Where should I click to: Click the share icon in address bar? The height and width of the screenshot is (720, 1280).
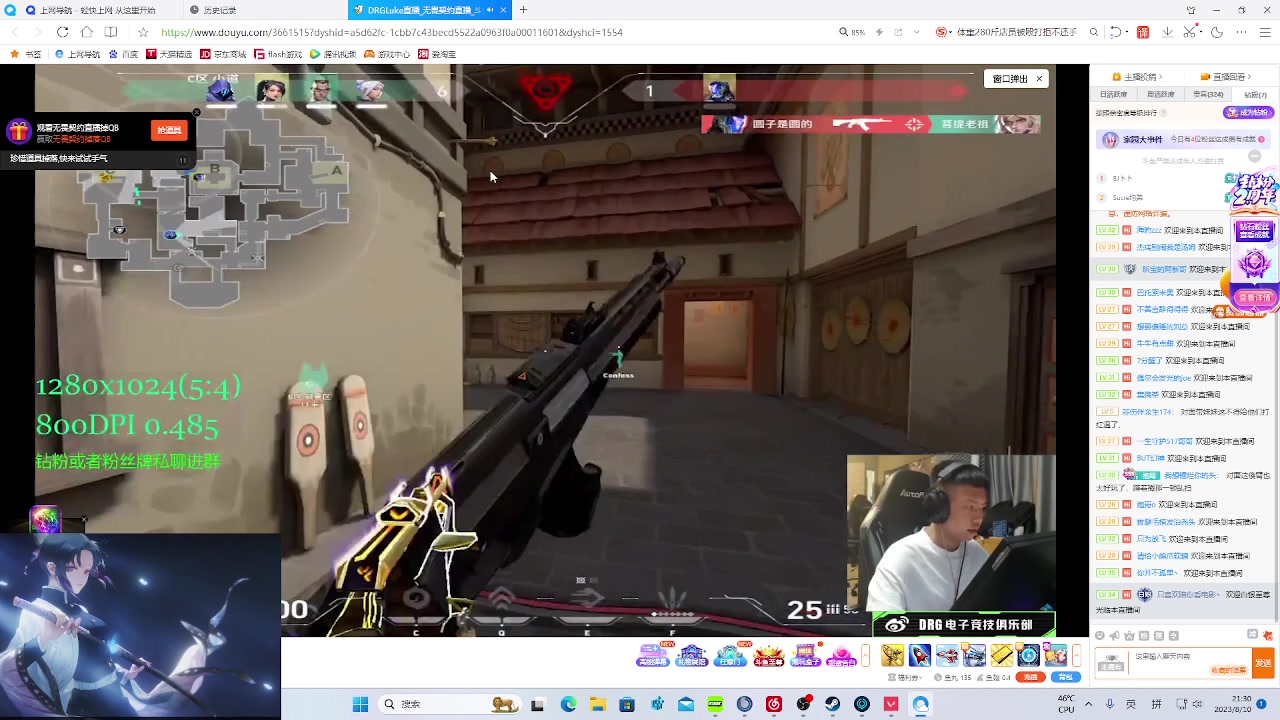click(x=898, y=32)
